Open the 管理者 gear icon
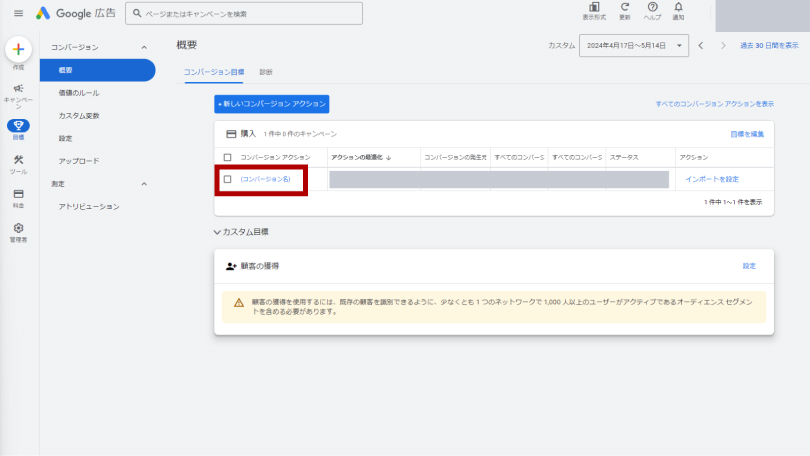 [x=18, y=229]
